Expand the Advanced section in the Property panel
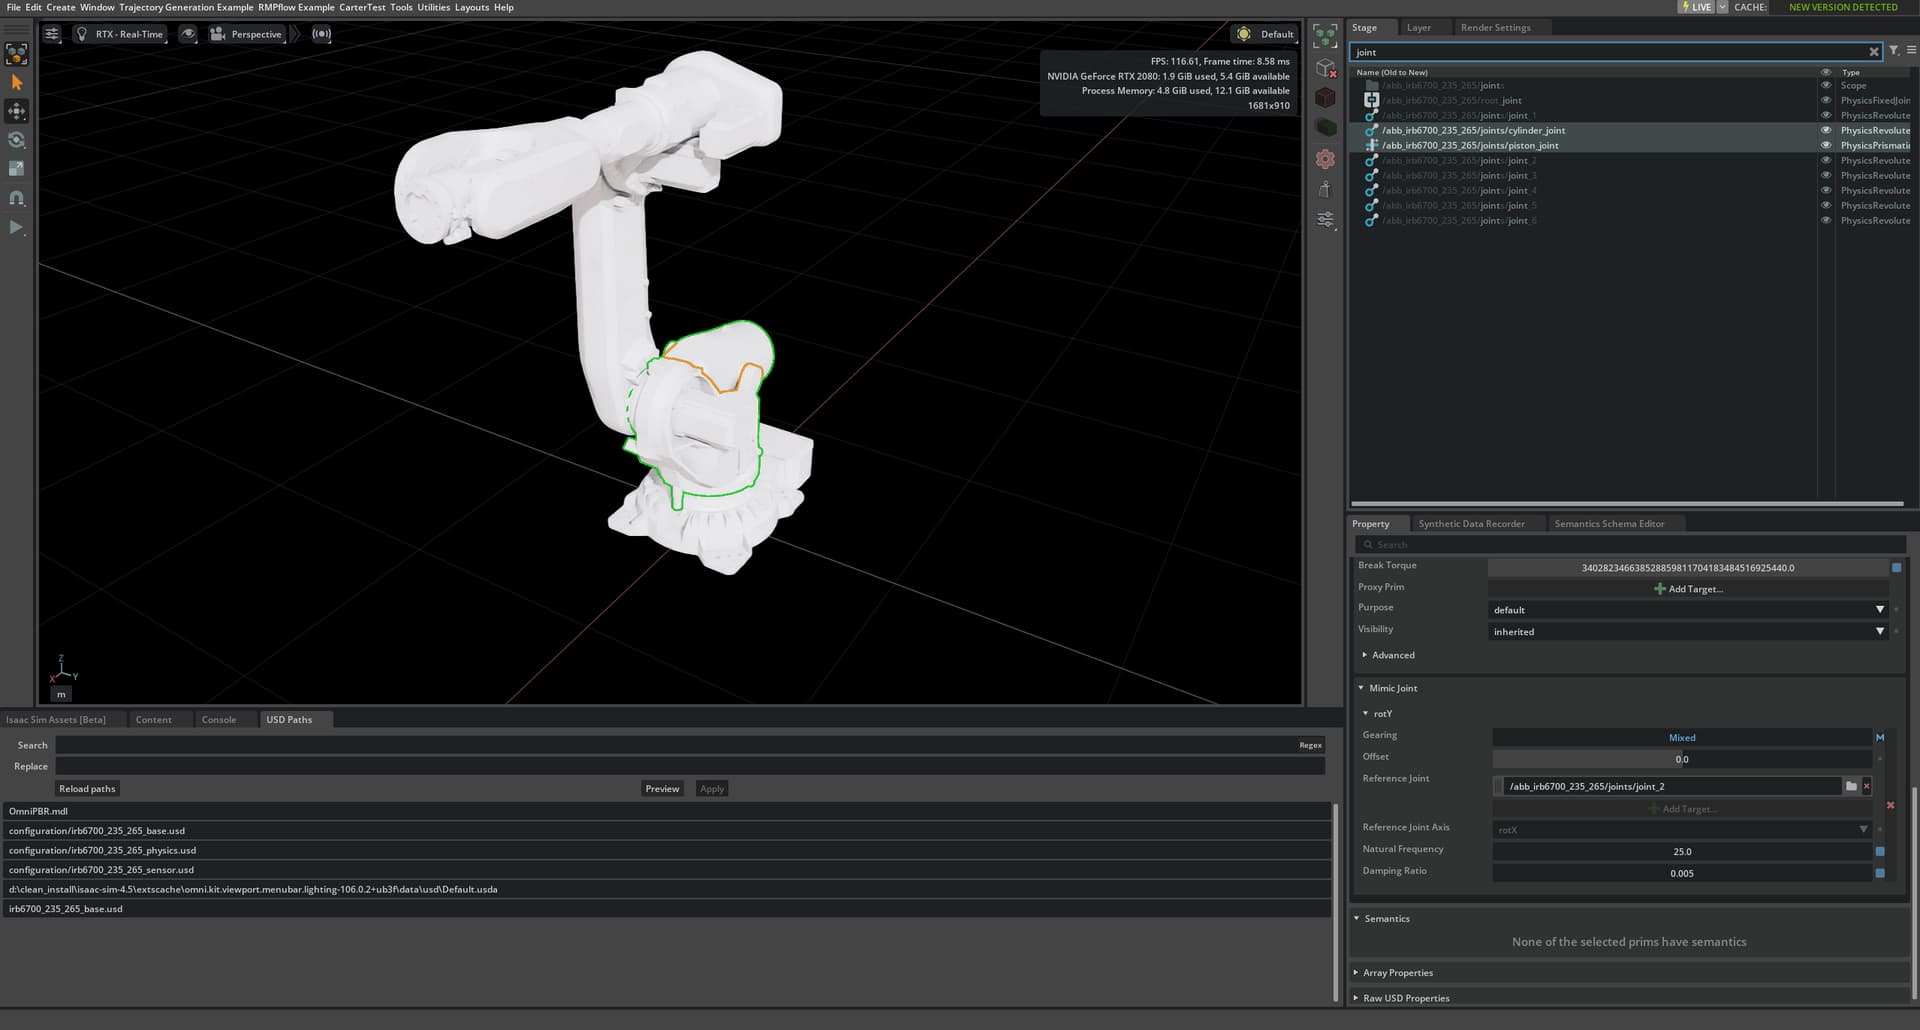Screen dimensions: 1920x1030 (x=1389, y=655)
